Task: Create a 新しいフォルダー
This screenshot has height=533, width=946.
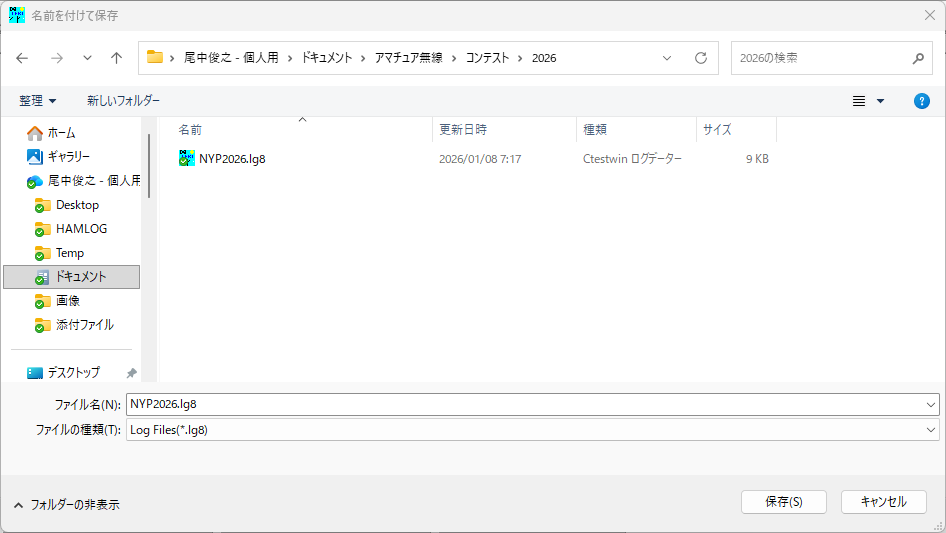Action: [x=123, y=101]
